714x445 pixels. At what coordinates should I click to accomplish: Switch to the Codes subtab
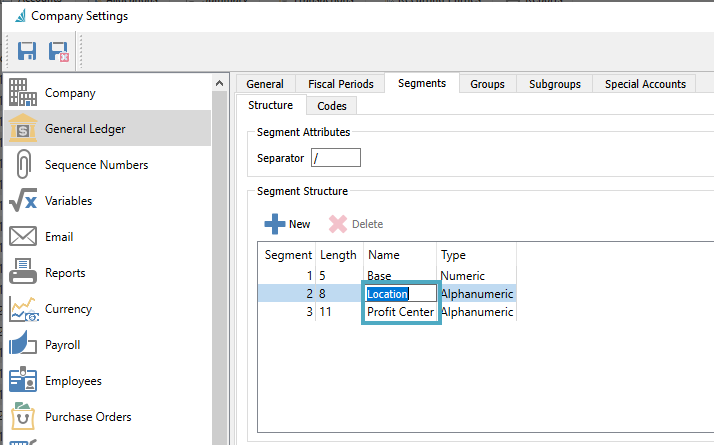tap(331, 105)
